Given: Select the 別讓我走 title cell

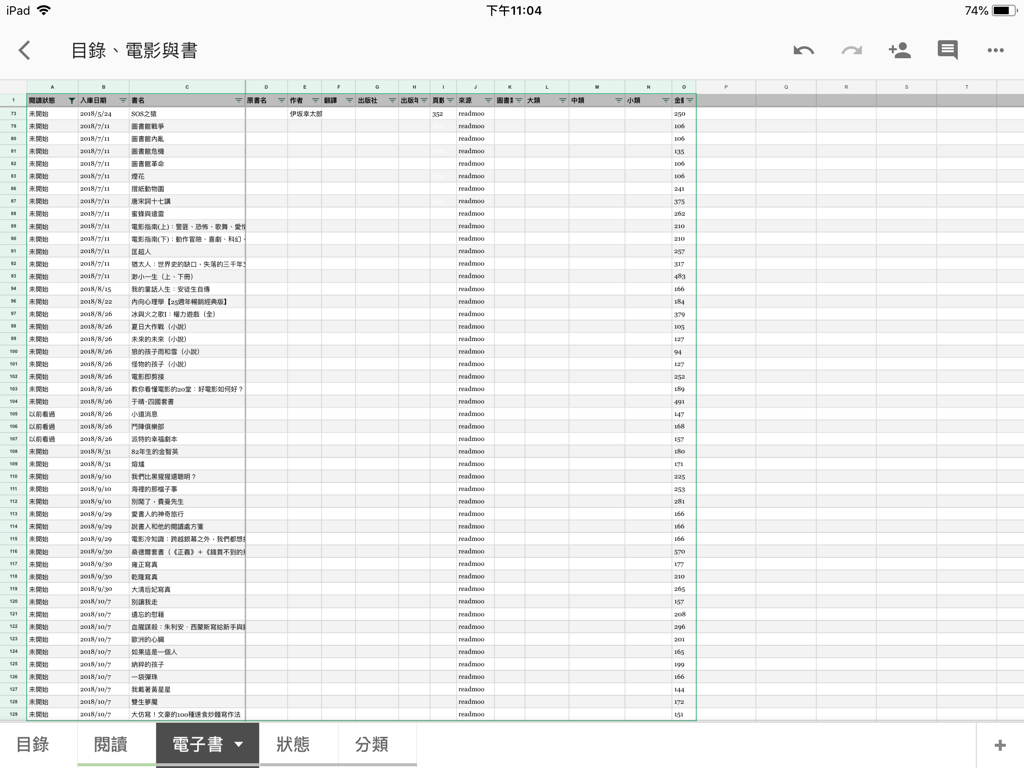Looking at the screenshot, I should click(187, 601).
